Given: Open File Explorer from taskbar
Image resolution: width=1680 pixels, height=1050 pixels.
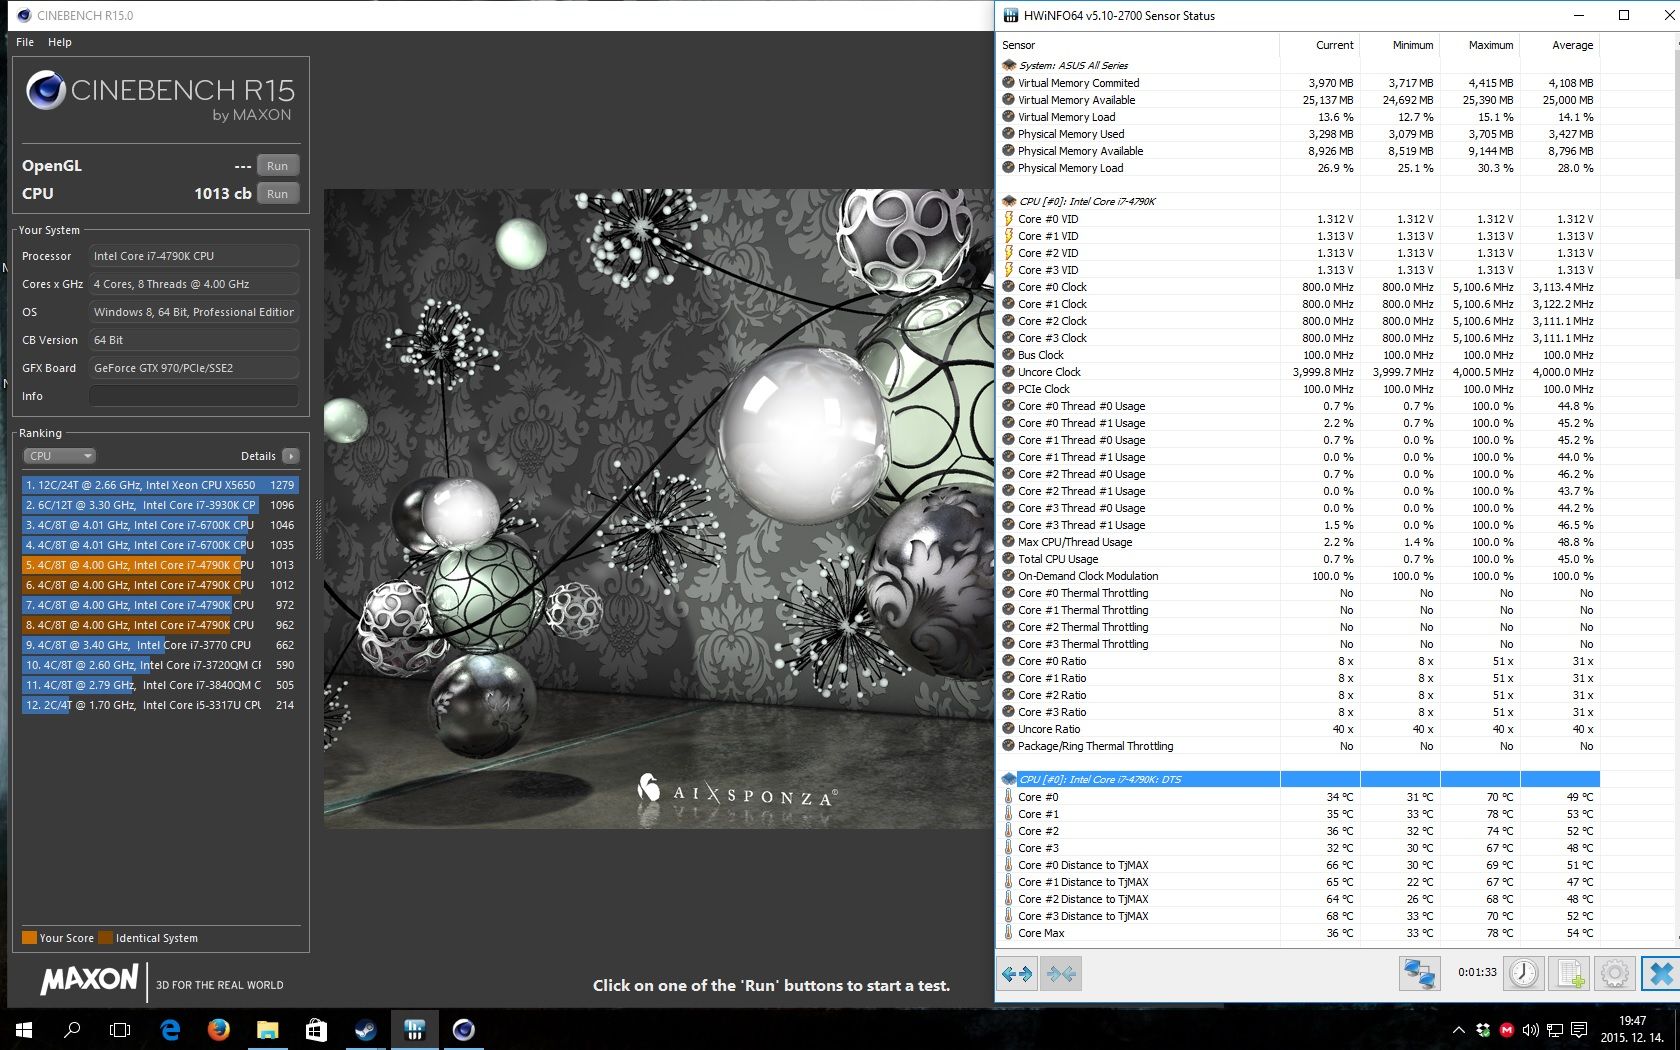Looking at the screenshot, I should pos(267,1029).
